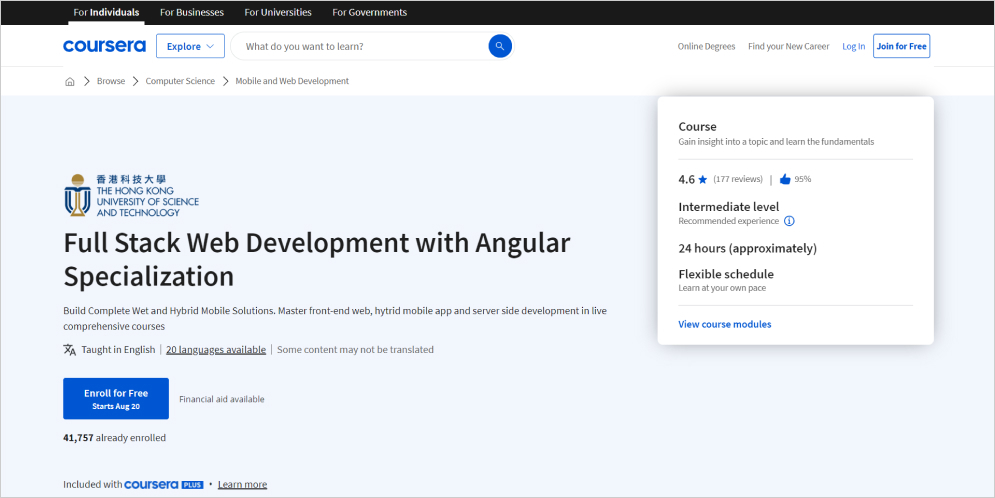995x498 pixels.
Task: Click the thumbs-up 95% rating icon
Action: coord(785,179)
